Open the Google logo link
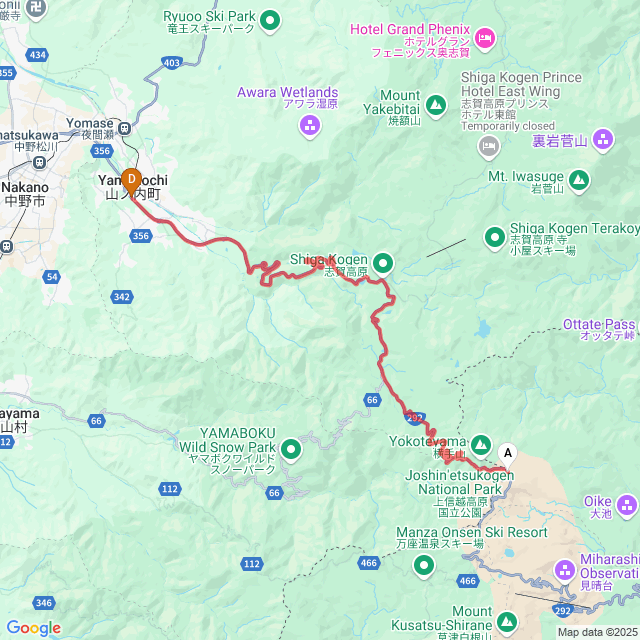This screenshot has height=640, width=640. 33,628
